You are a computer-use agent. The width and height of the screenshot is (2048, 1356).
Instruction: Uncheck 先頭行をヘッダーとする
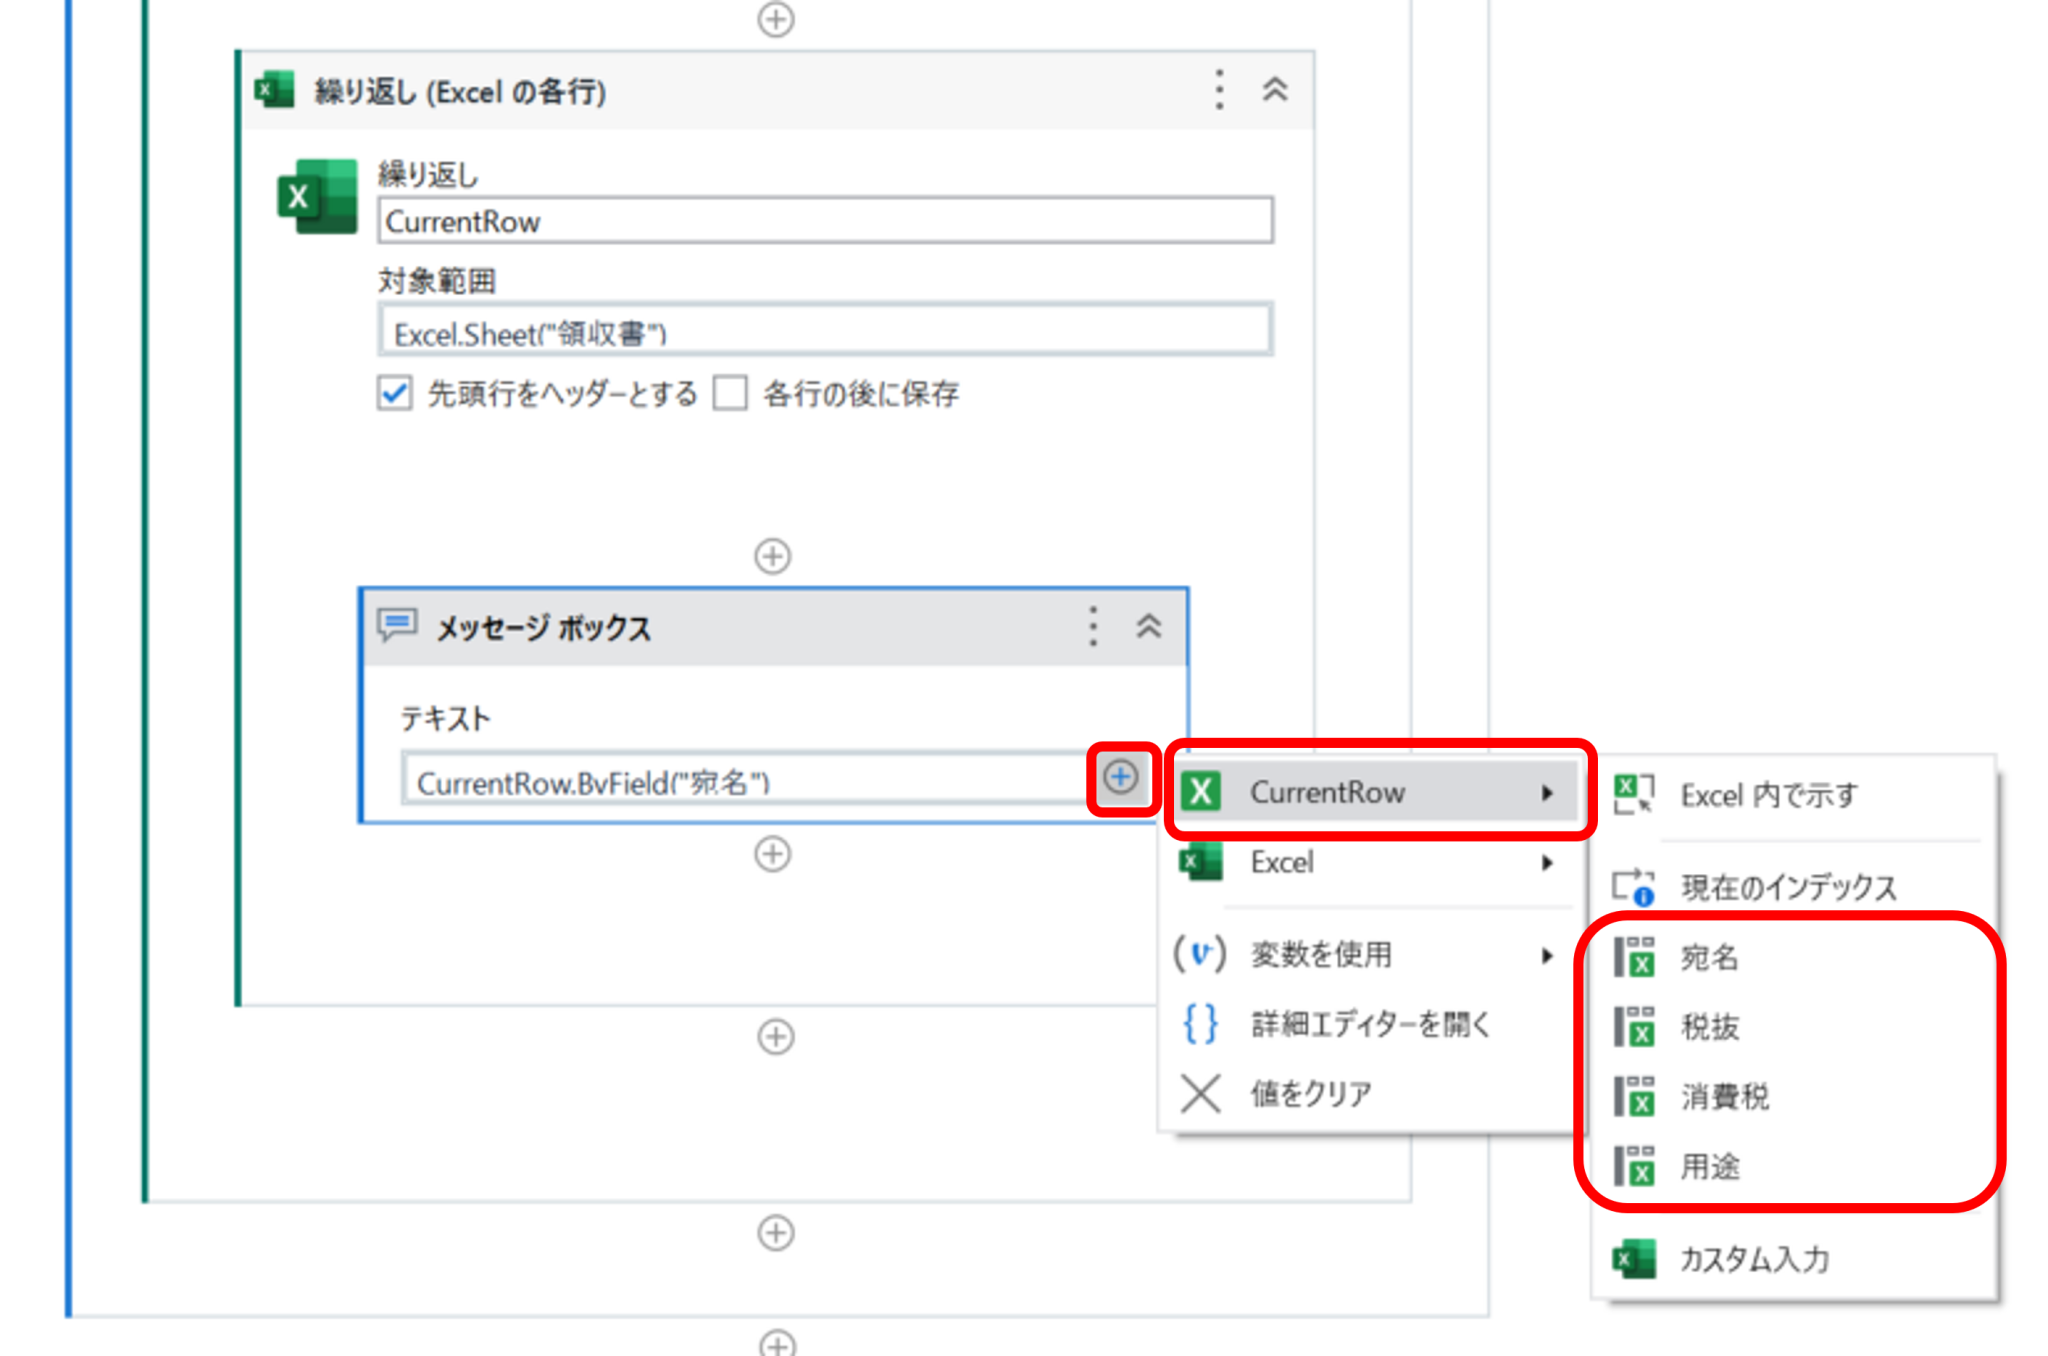coord(394,394)
